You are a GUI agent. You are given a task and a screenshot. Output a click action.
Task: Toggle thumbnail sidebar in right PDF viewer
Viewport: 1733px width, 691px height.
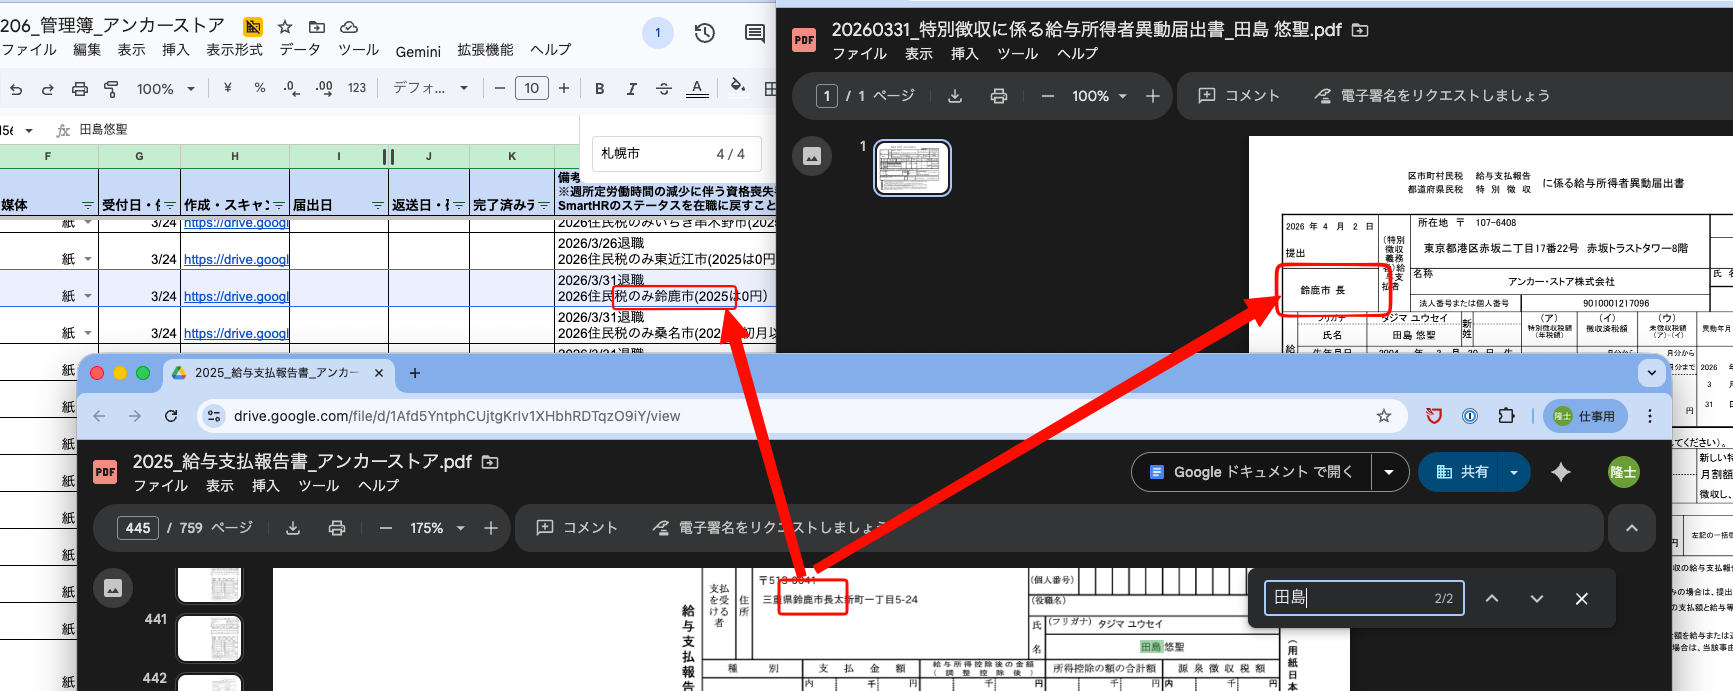(812, 156)
